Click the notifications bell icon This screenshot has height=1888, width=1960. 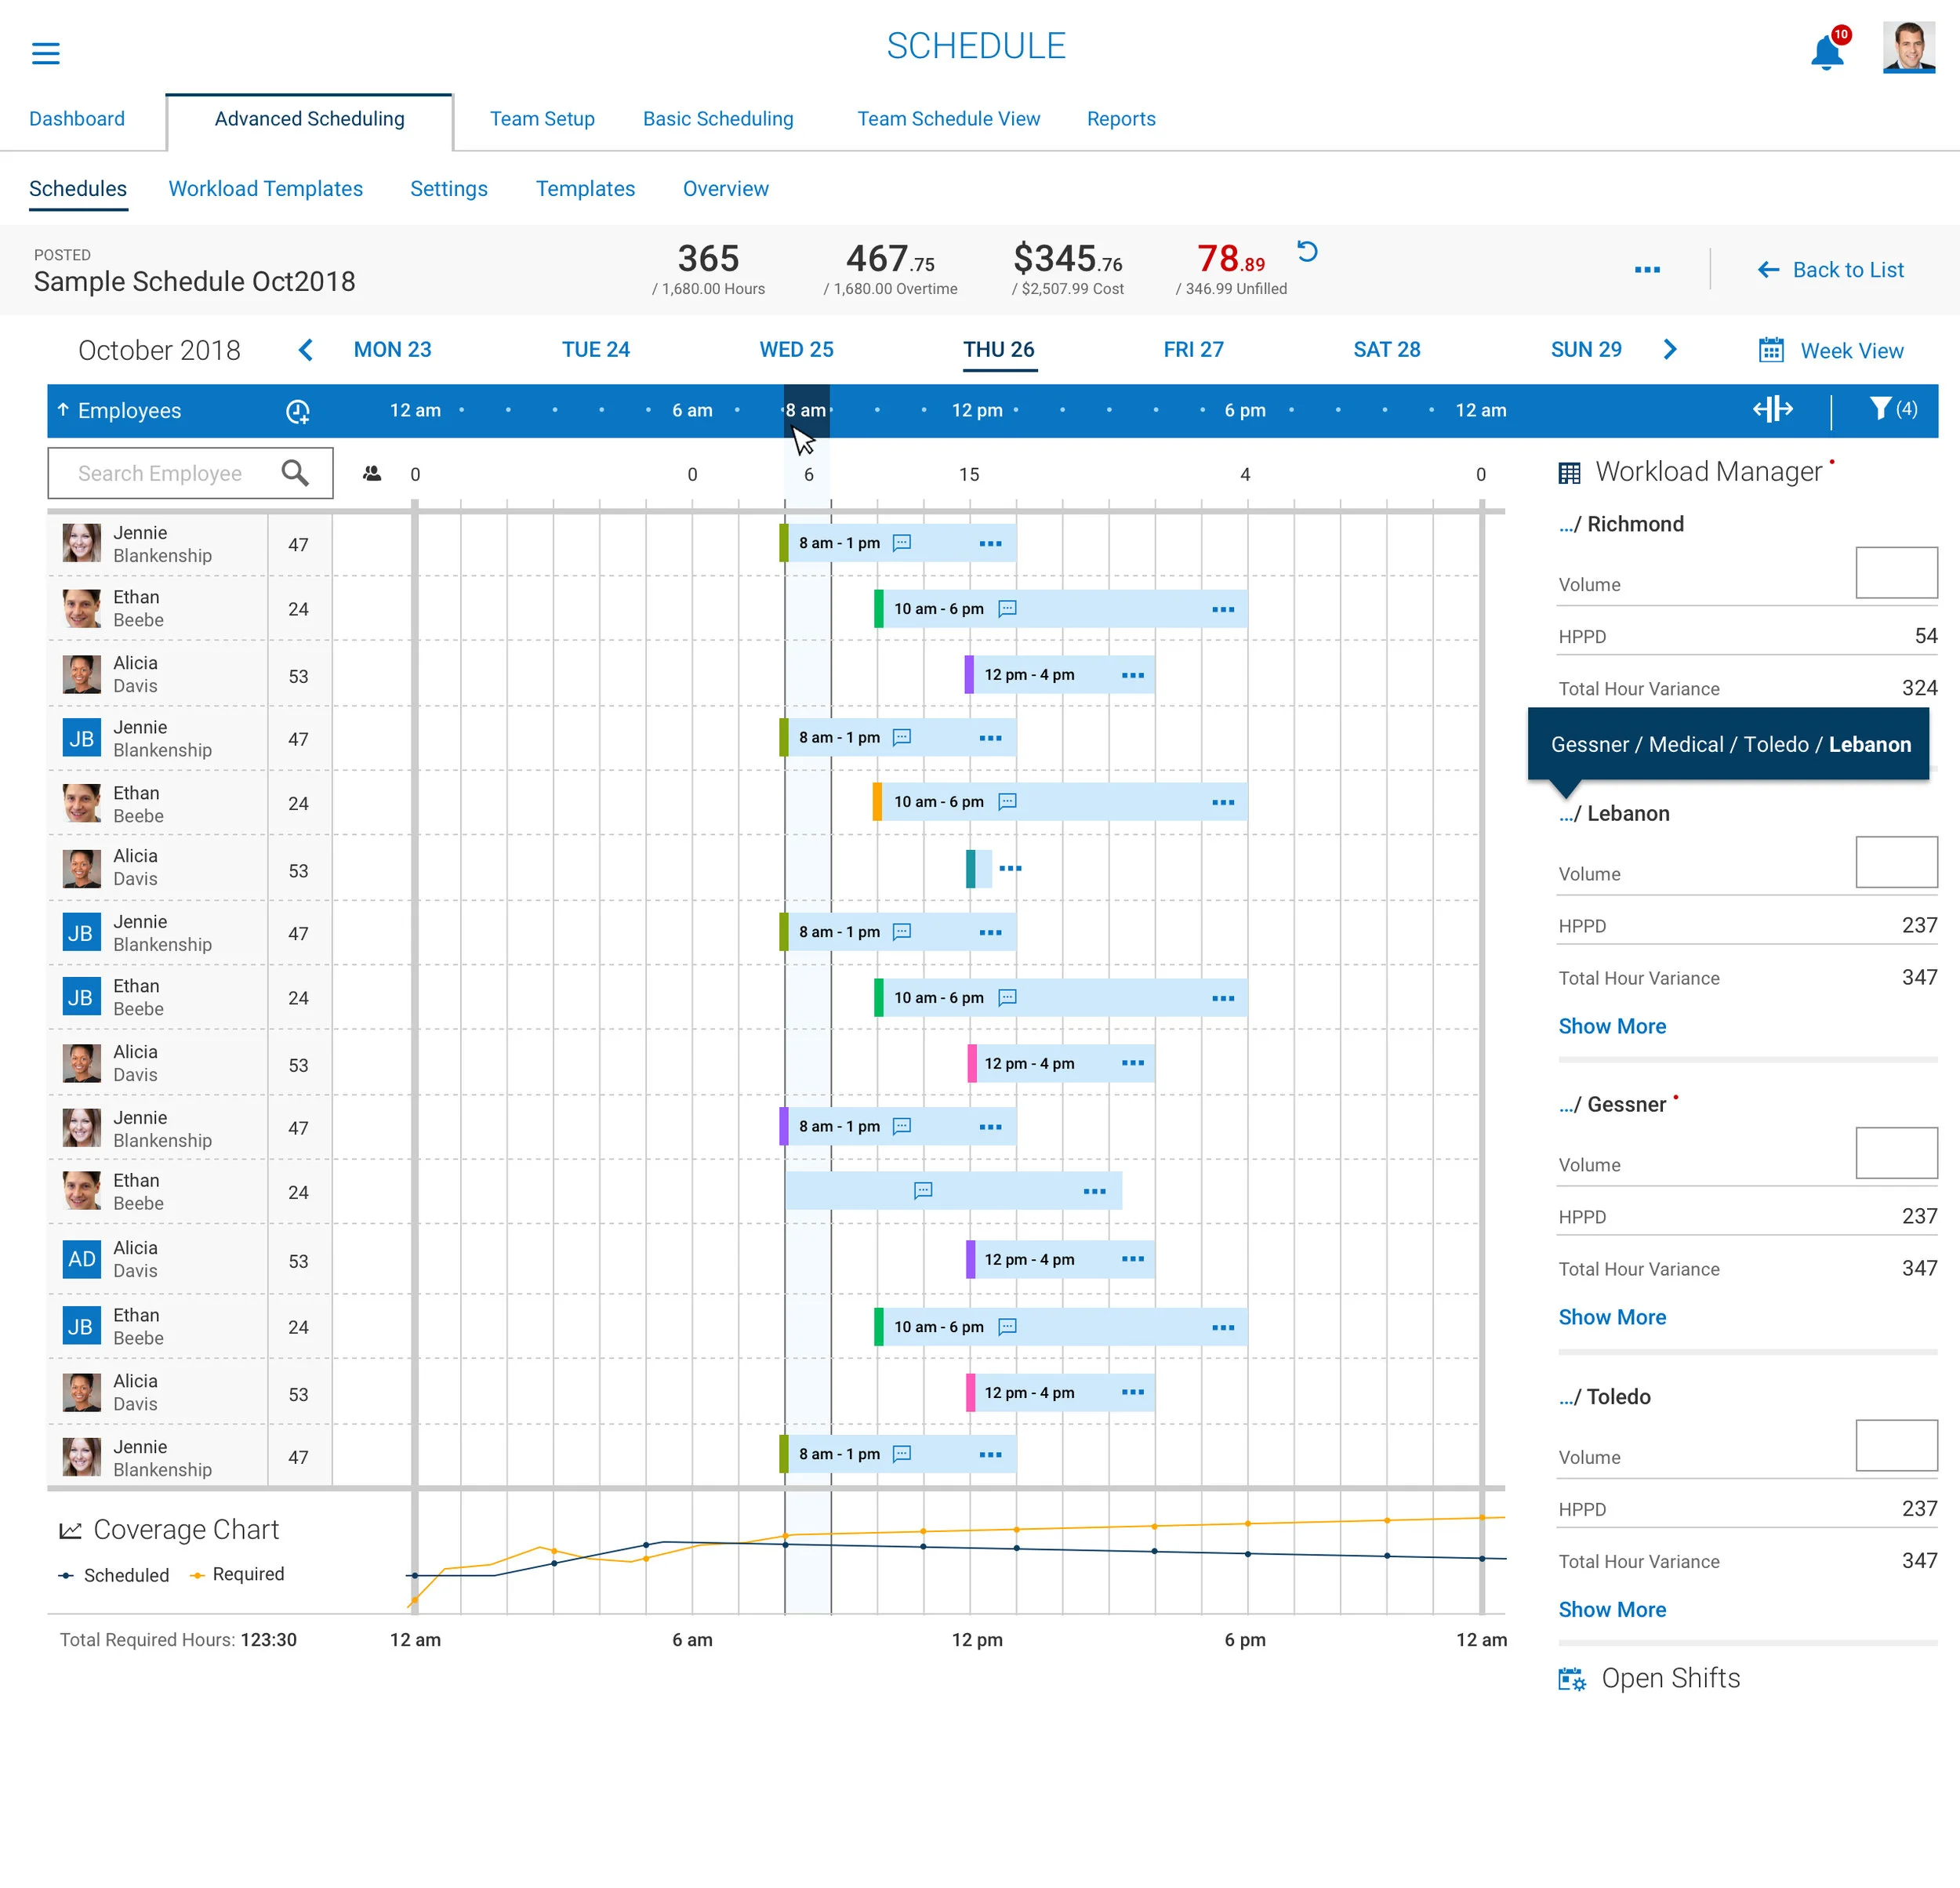coord(1826,52)
